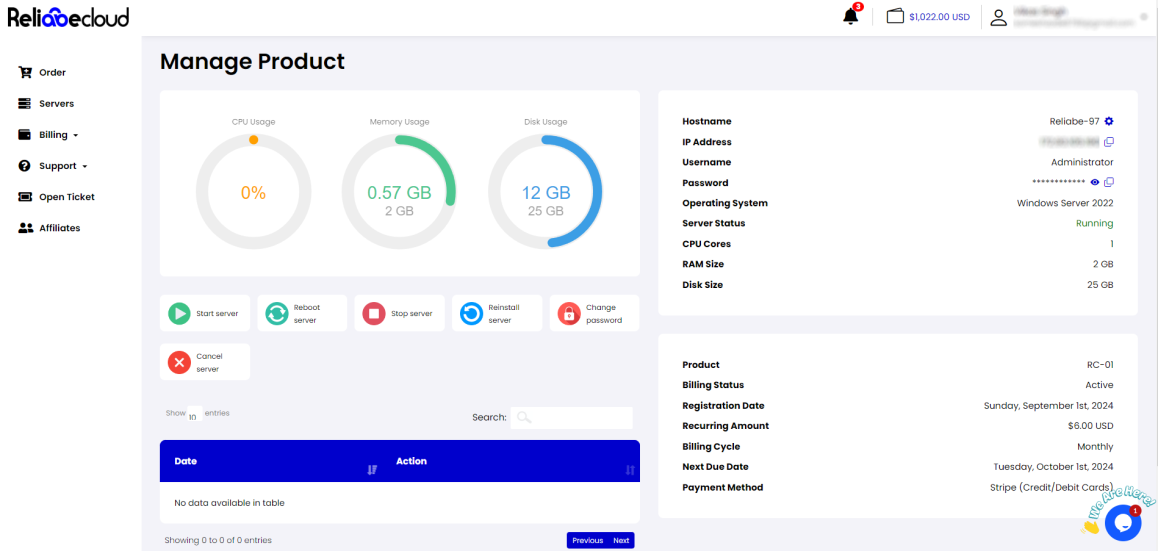The height and width of the screenshot is (551, 1158).
Task: Click the Manage Product heading
Action: coord(253,61)
